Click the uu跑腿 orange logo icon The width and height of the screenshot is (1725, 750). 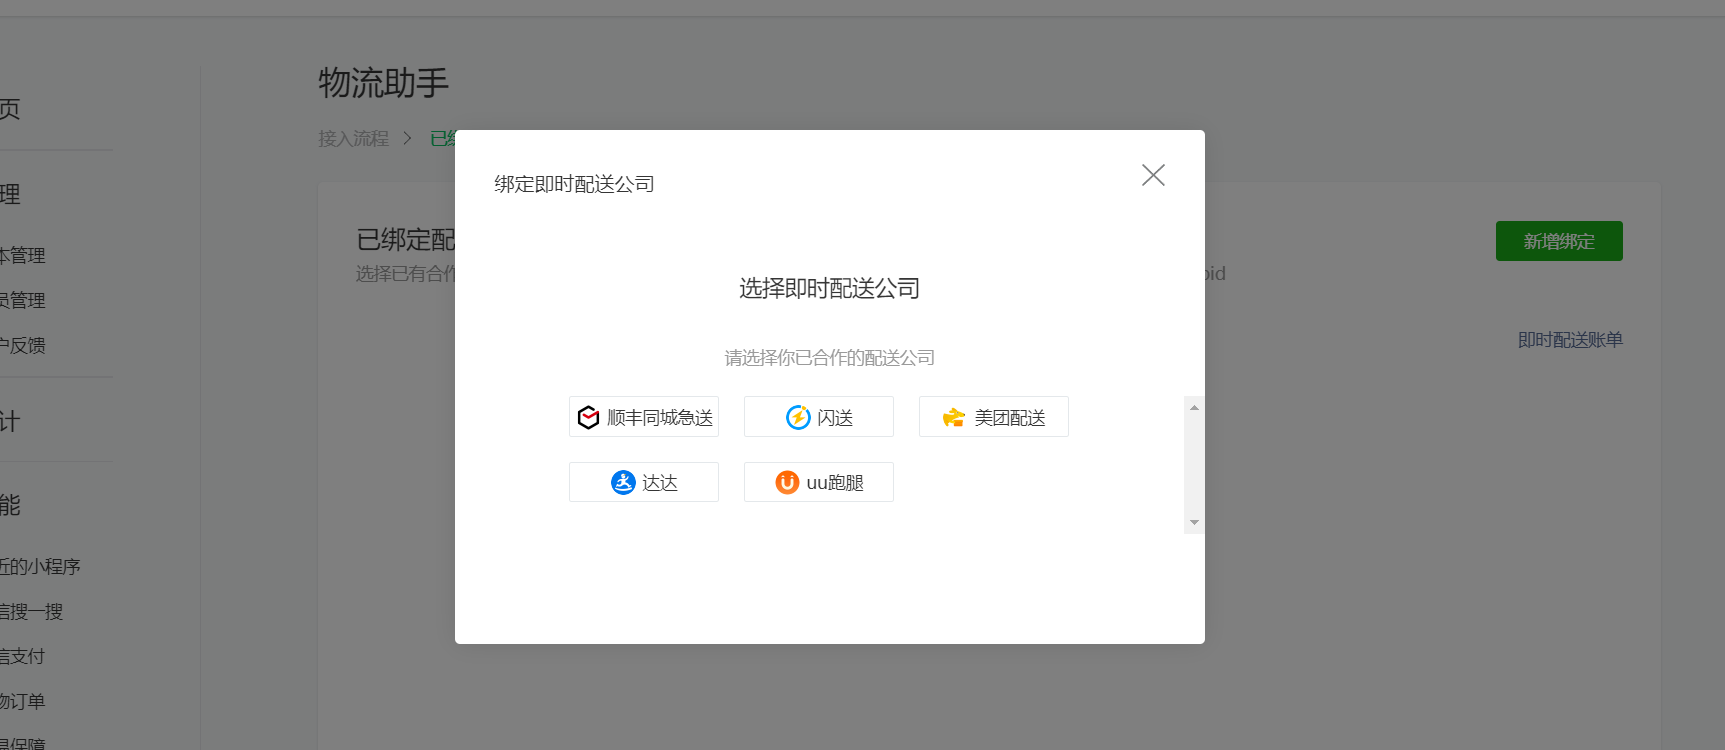(787, 482)
